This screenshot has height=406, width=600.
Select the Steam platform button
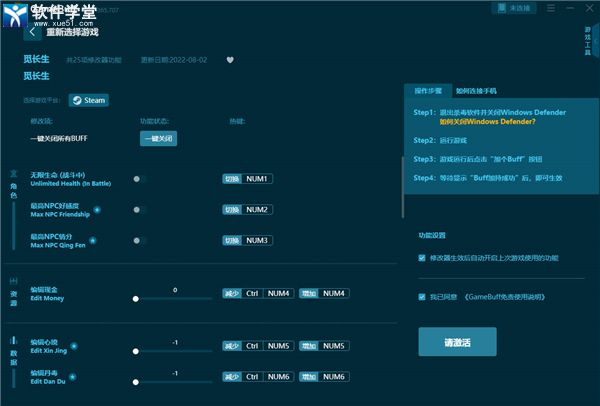point(89,100)
